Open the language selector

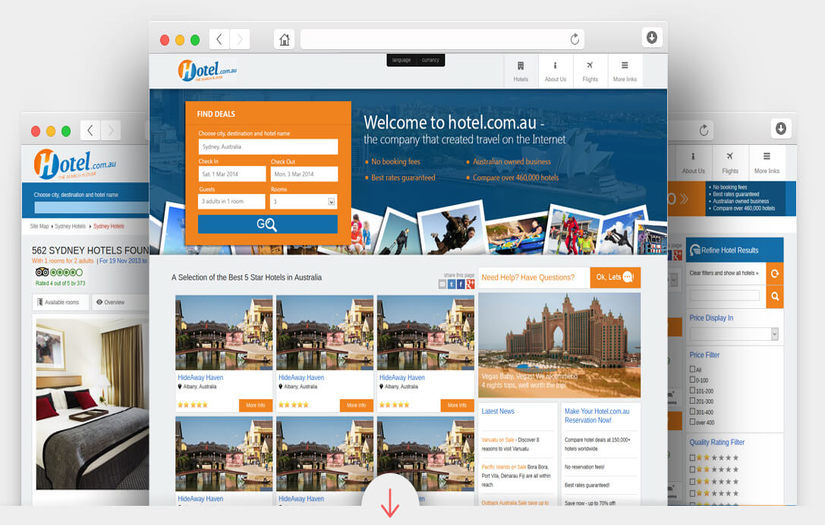(401, 60)
